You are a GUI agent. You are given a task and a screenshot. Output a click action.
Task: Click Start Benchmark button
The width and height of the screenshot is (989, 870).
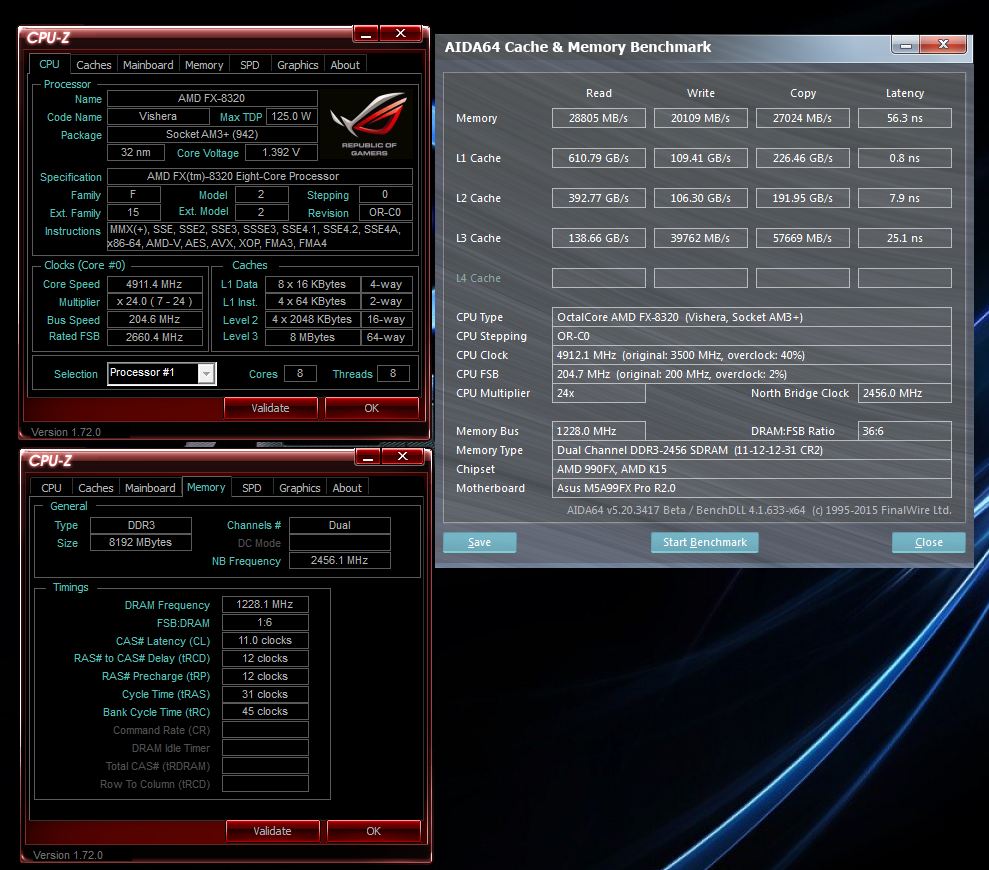705,543
